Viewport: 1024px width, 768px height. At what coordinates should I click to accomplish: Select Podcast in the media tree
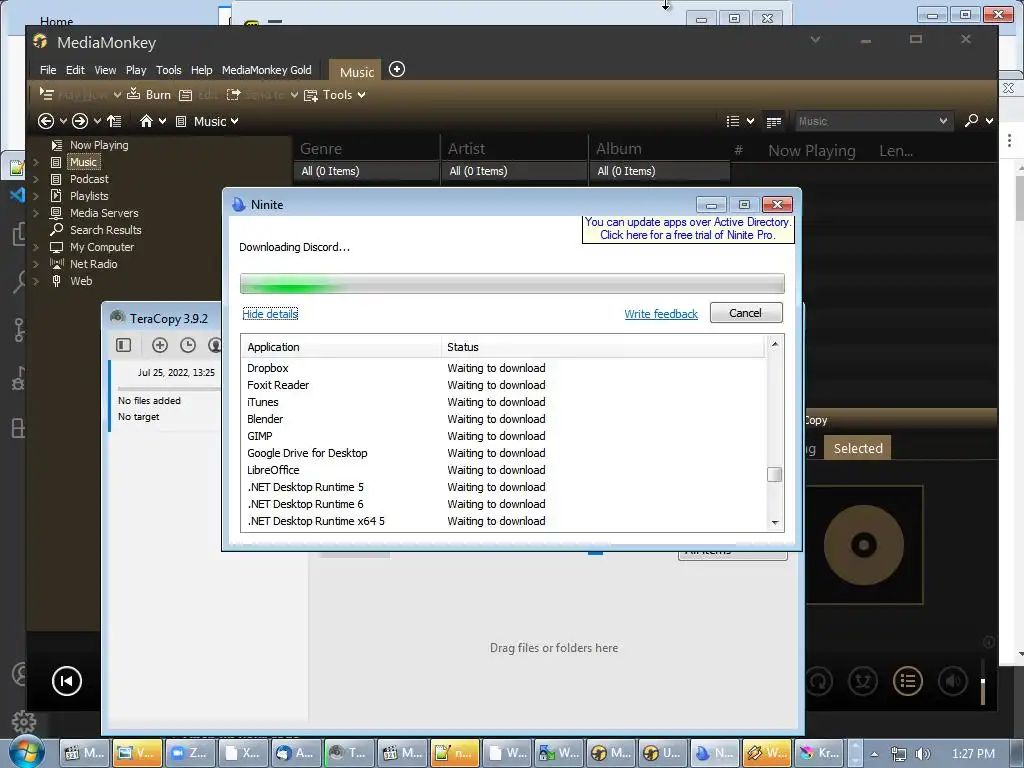(89, 179)
